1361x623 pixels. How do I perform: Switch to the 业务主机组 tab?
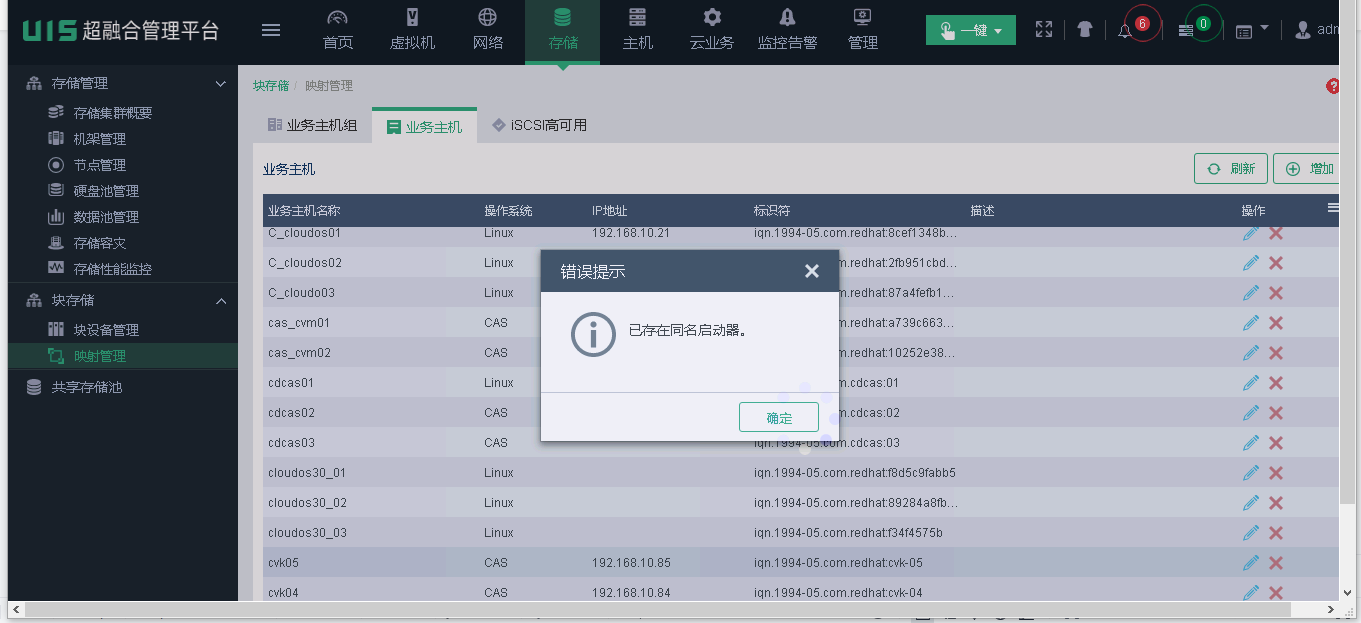click(x=312, y=125)
